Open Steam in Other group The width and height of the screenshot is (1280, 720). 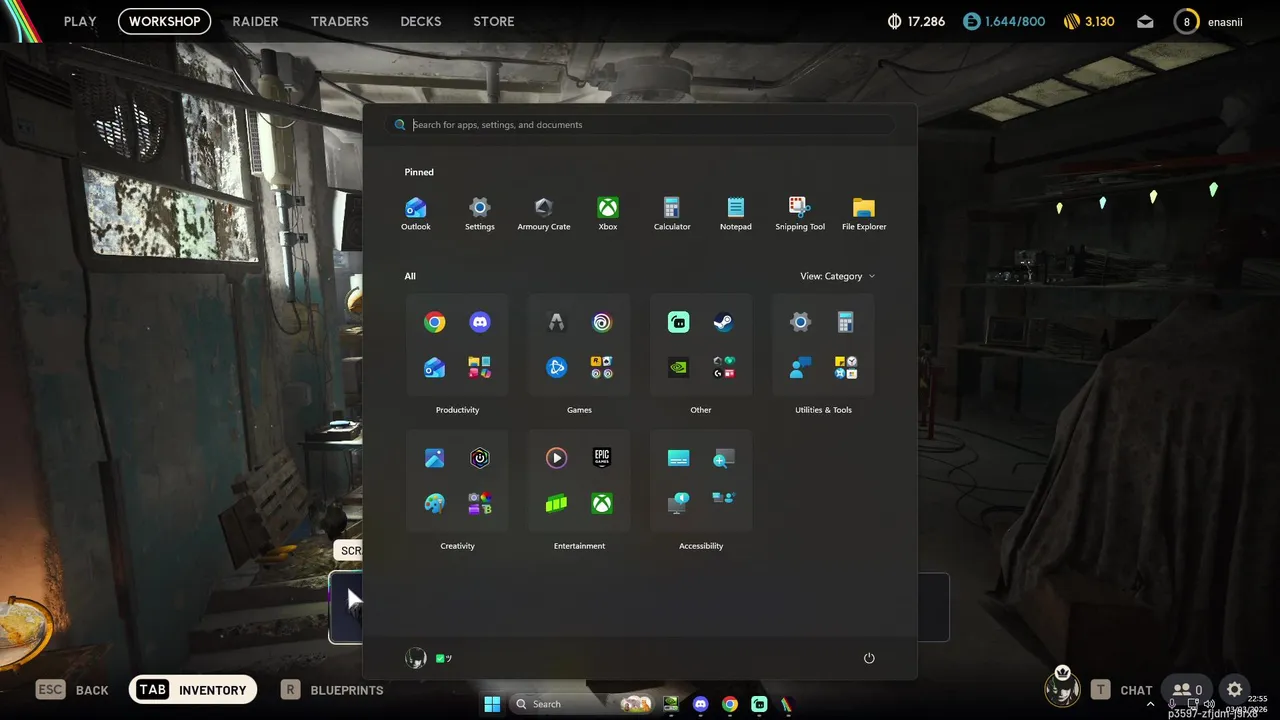coord(724,322)
